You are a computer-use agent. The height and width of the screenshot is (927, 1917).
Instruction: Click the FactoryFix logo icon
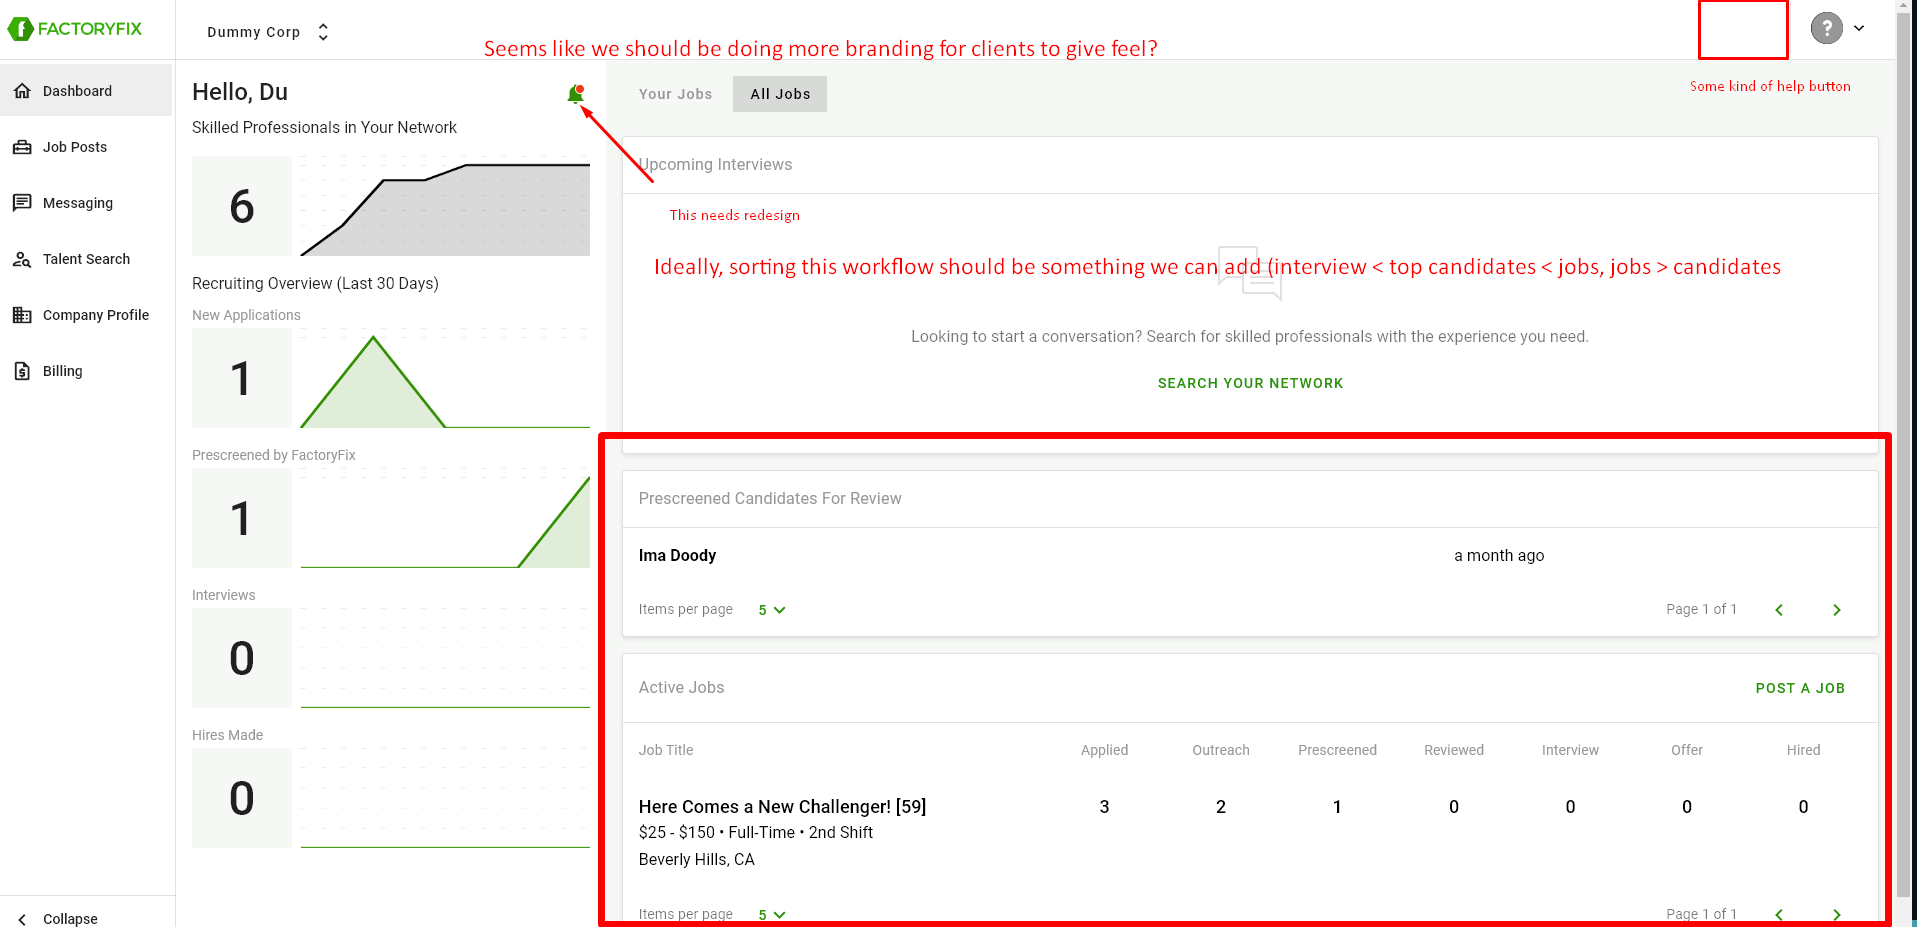coord(20,29)
